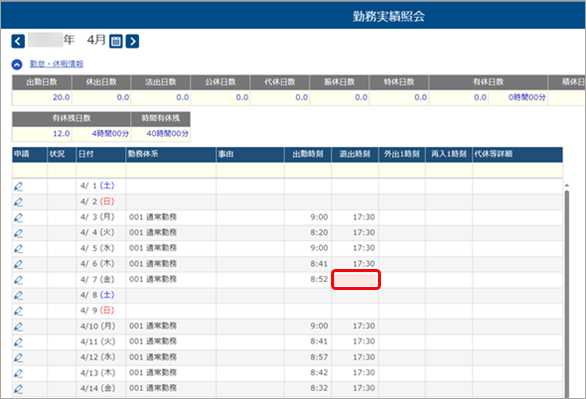Open the 勤怠・休暇情報 link
The image size is (586, 399).
[x=56, y=64]
